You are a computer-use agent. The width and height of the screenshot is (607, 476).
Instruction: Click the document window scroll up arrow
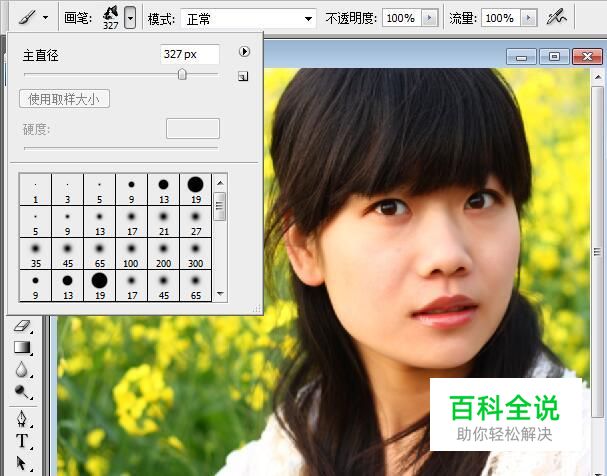point(598,77)
